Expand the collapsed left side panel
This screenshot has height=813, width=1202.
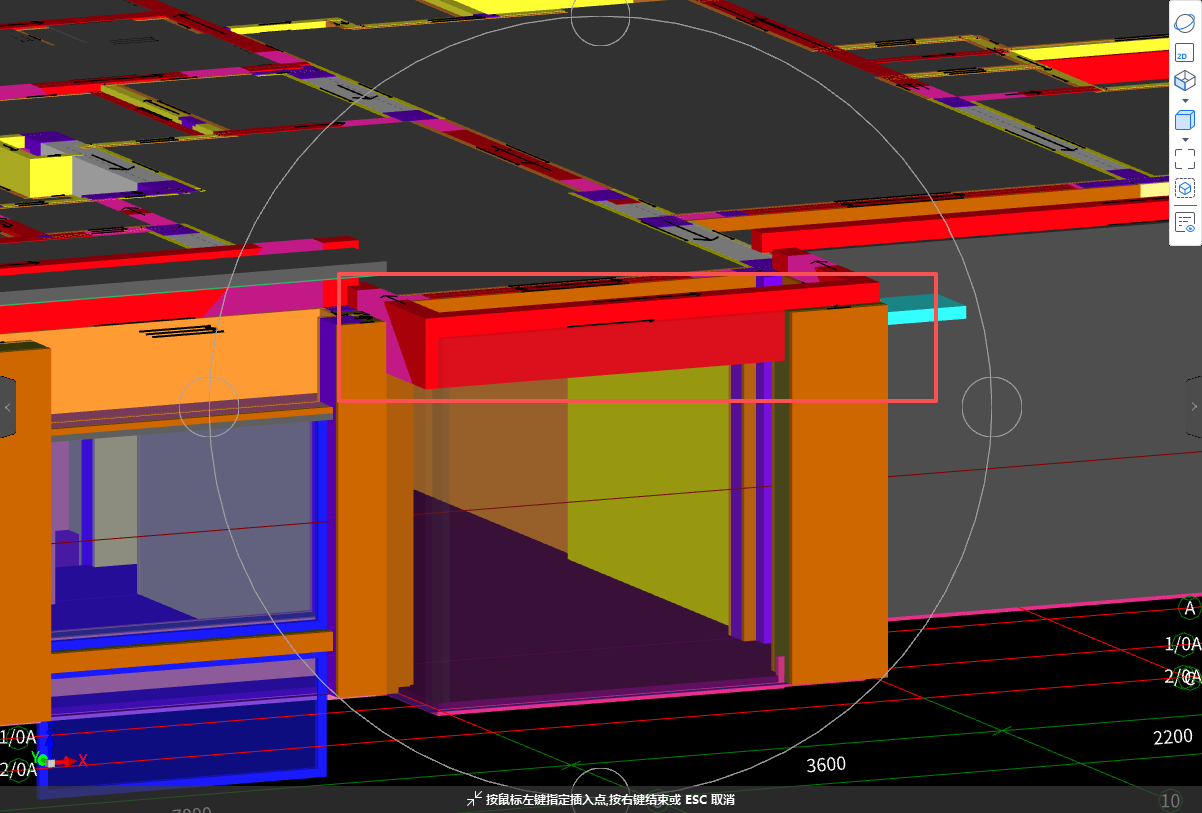[7, 407]
